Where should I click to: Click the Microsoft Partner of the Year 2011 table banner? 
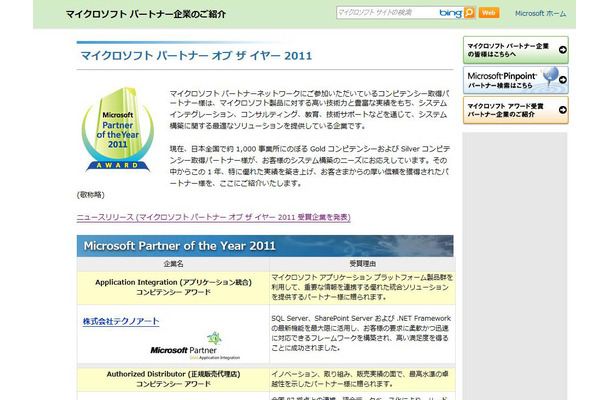pyautogui.click(x=265, y=246)
